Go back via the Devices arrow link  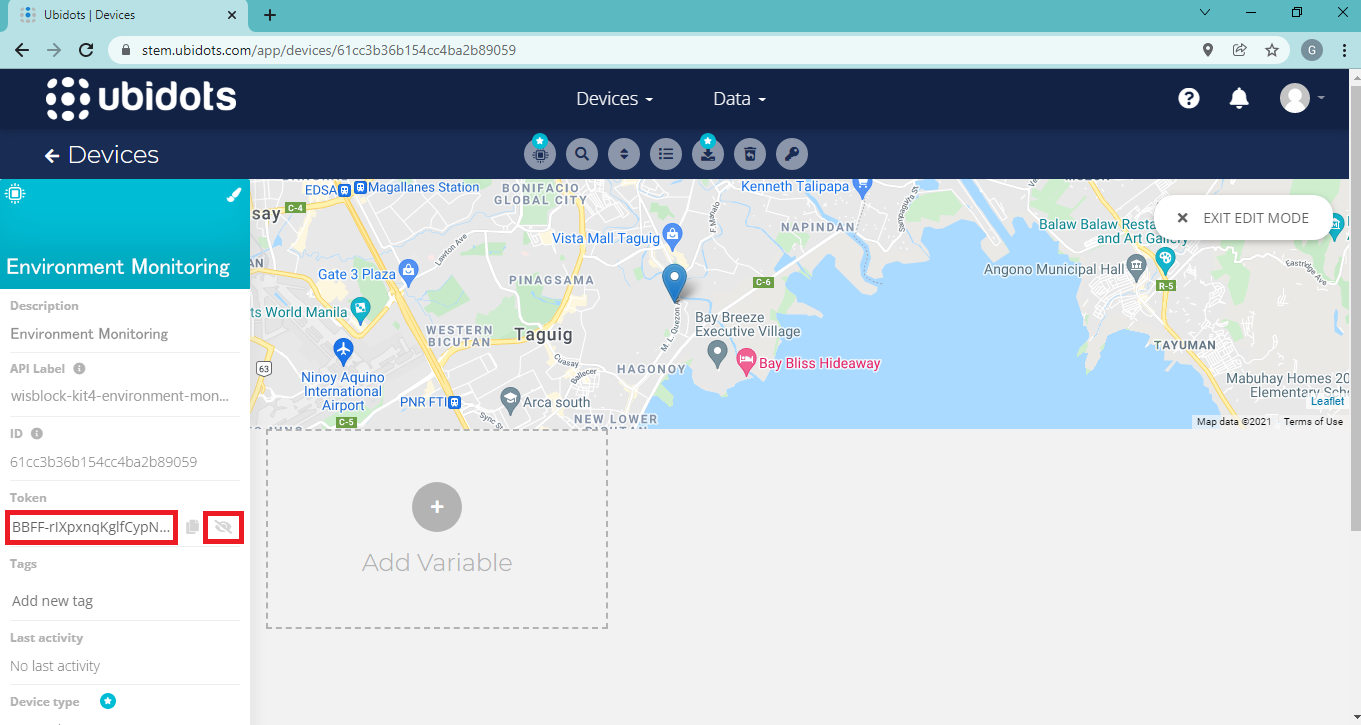coord(102,155)
